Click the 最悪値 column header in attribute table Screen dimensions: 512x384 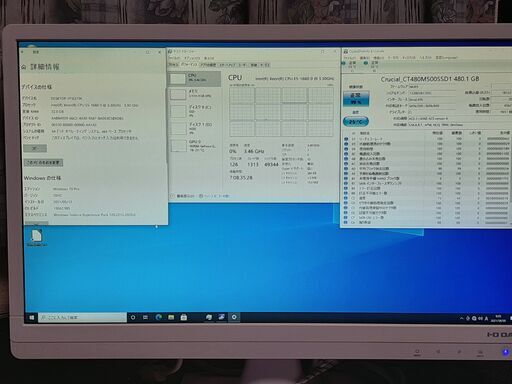pos(456,133)
